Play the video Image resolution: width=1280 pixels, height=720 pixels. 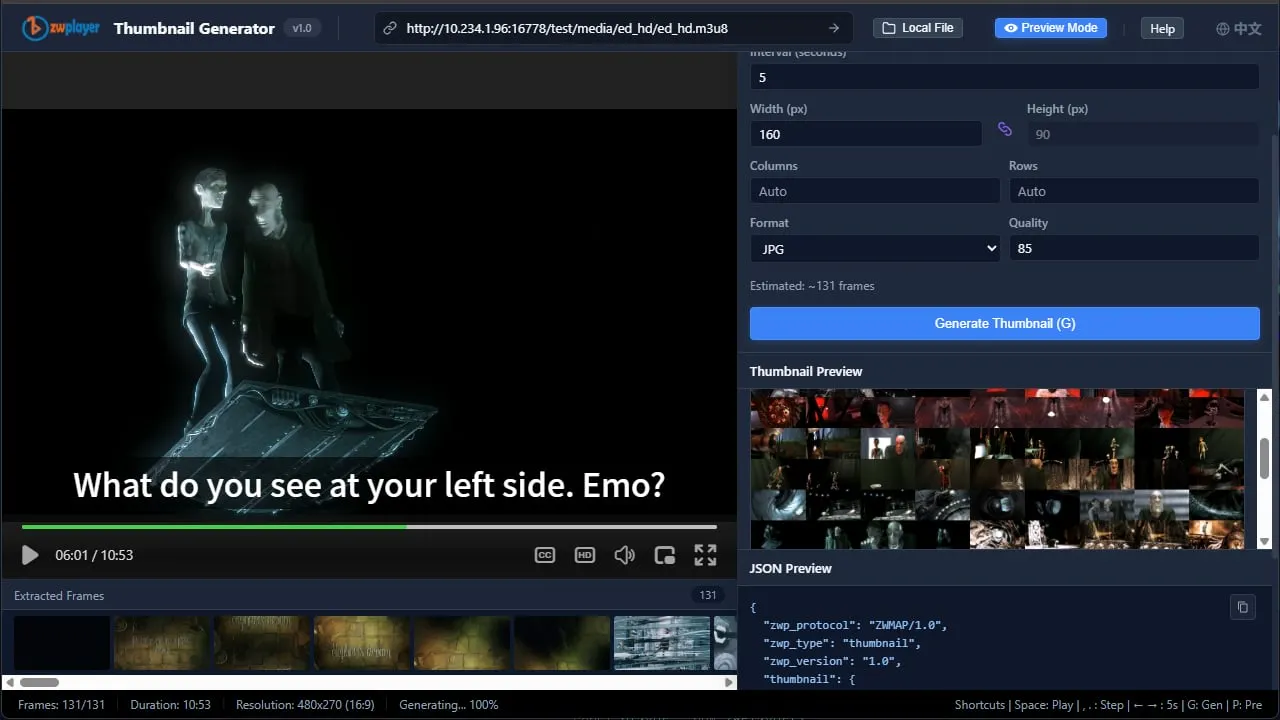point(30,555)
